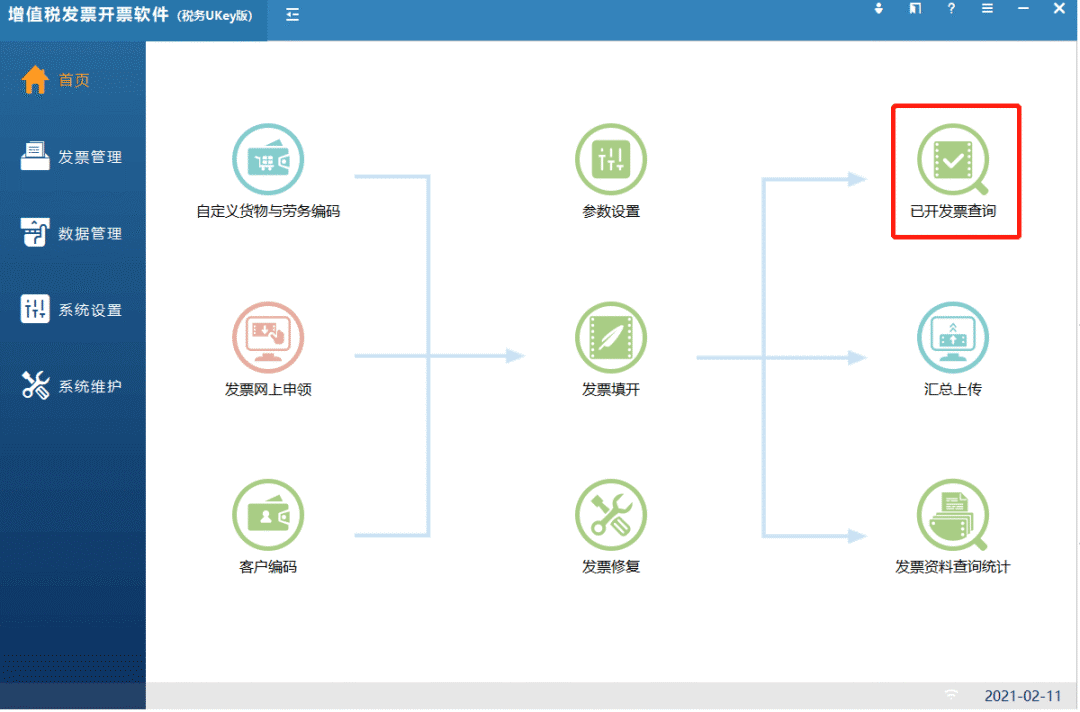The width and height of the screenshot is (1080, 712).
Task: Minimize the invoicing software window
Action: click(x=1024, y=8)
